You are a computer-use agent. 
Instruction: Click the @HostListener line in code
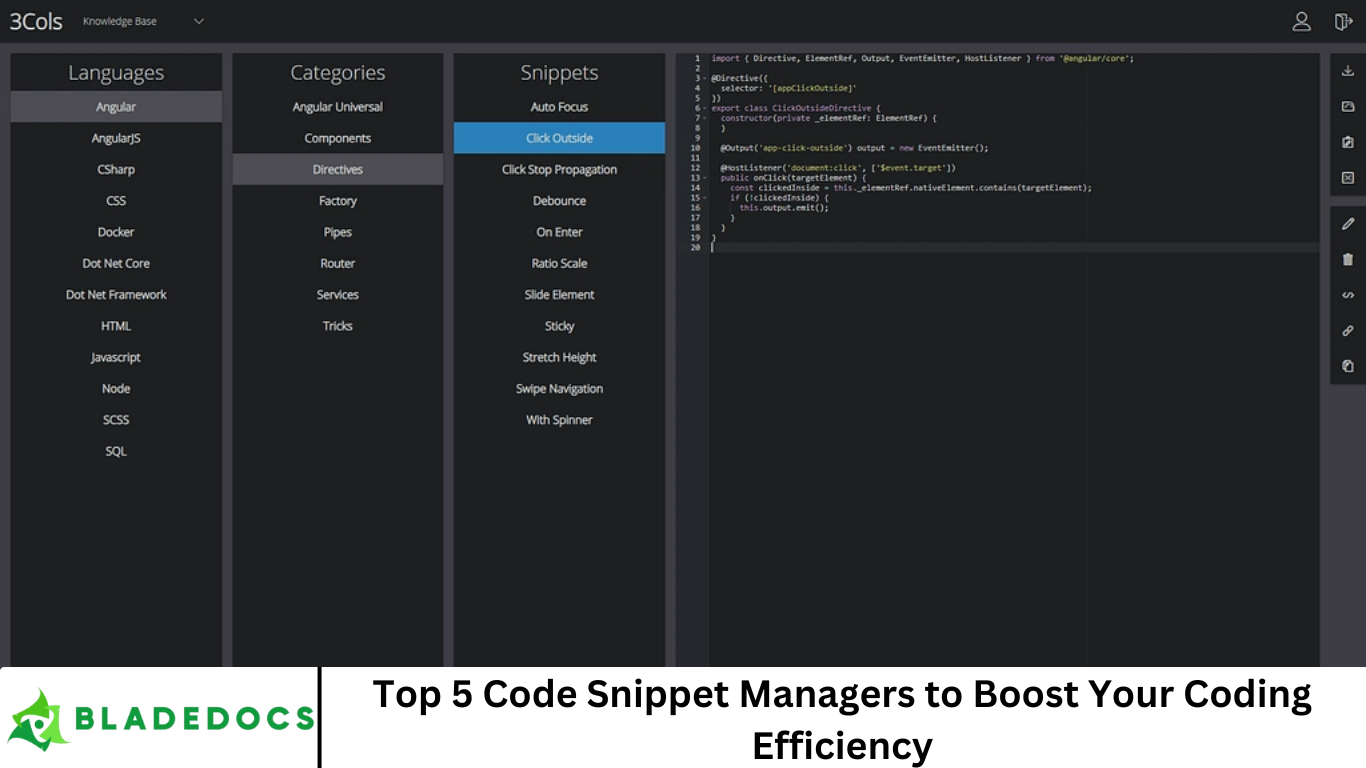[838, 168]
